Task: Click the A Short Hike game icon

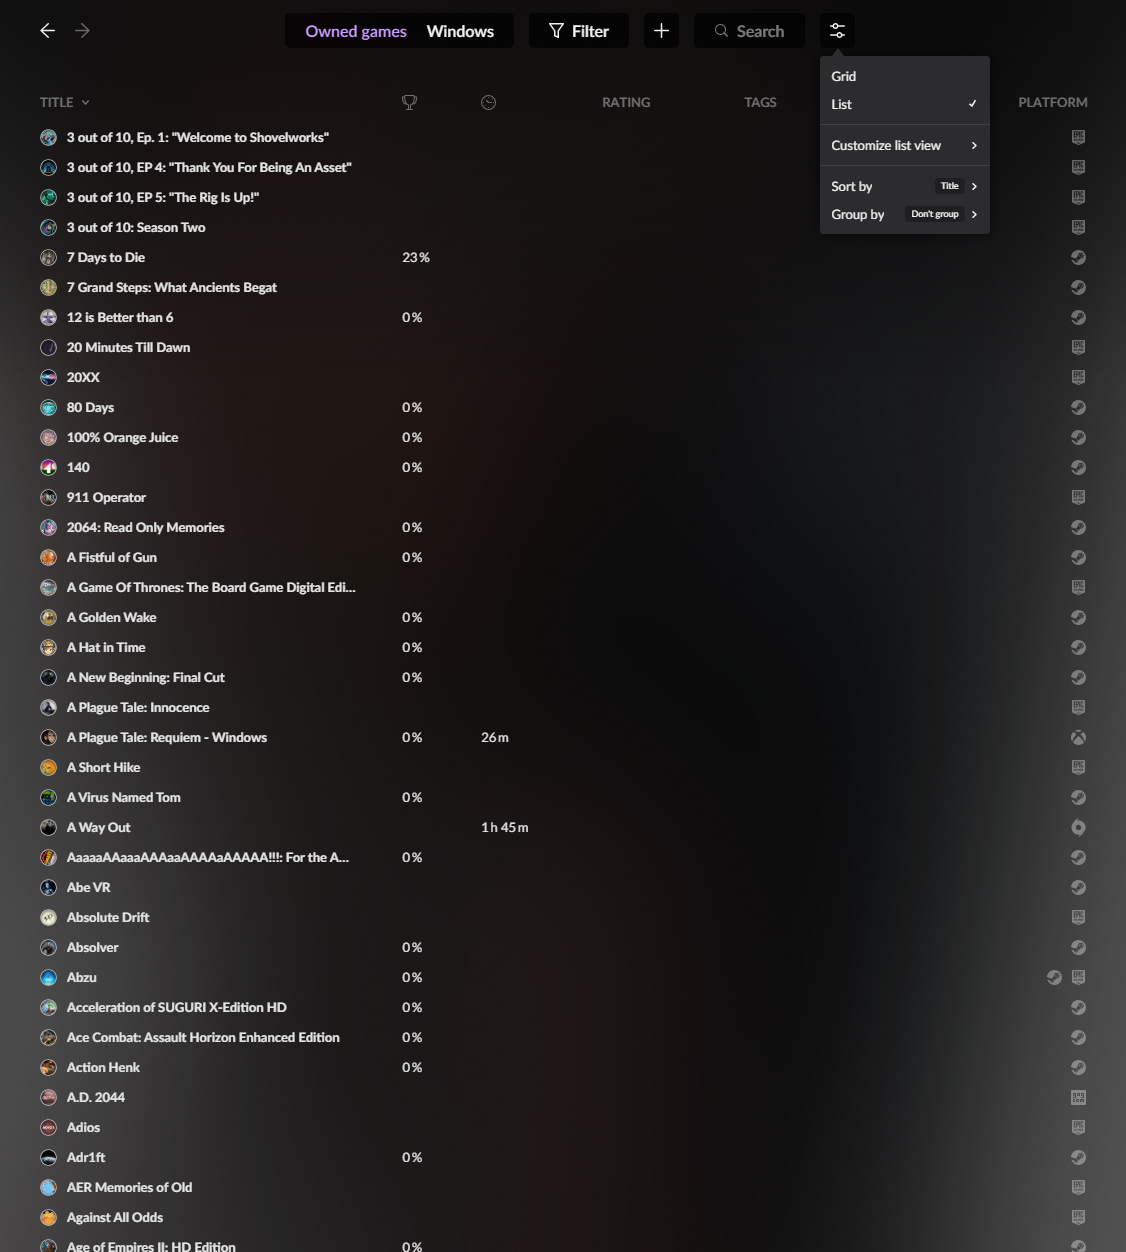Action: [x=48, y=767]
